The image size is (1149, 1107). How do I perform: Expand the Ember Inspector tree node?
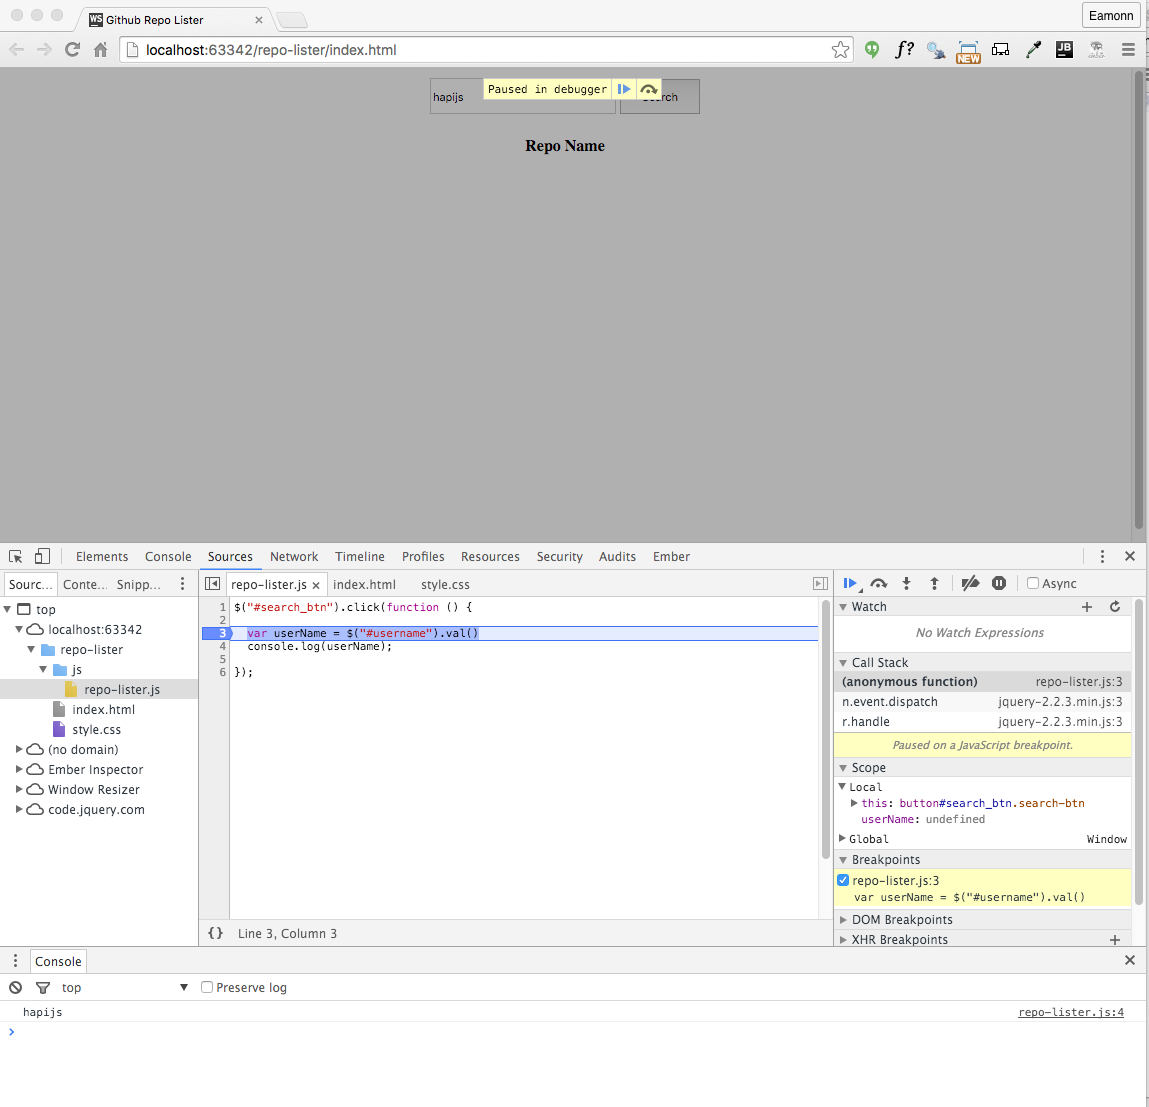[19, 769]
